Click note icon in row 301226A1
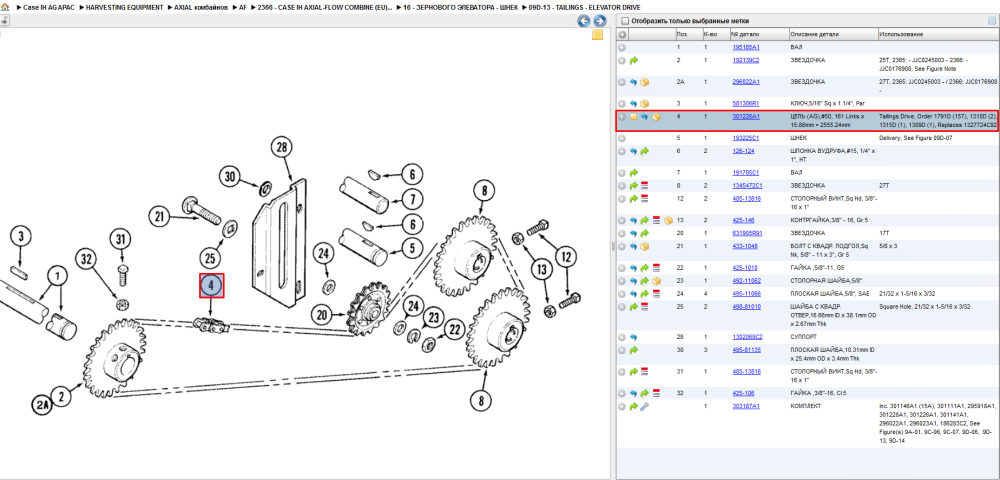Screen dimensions: 1000x480 click(633, 117)
